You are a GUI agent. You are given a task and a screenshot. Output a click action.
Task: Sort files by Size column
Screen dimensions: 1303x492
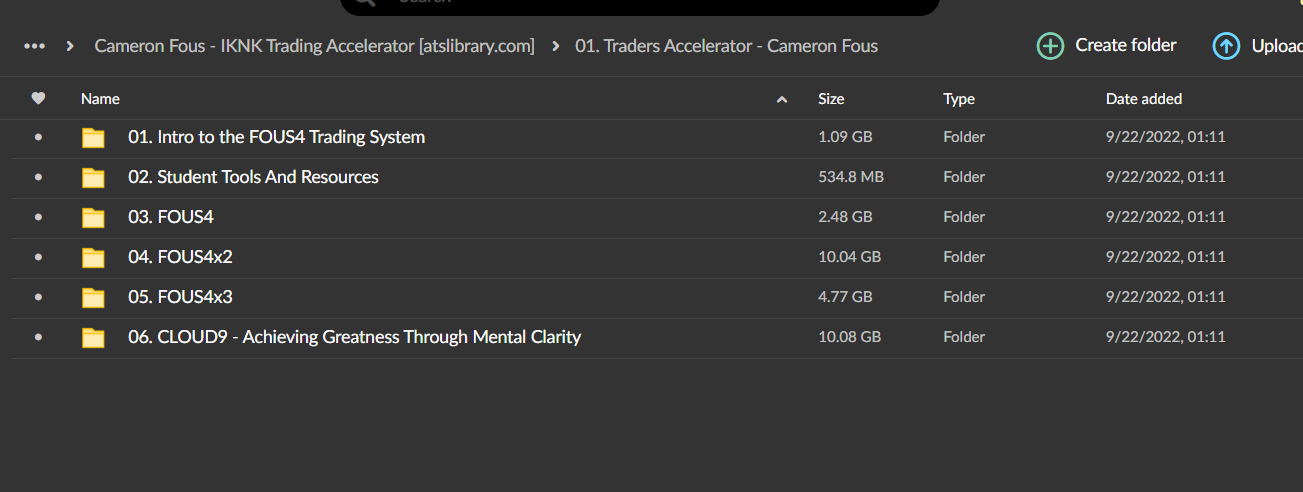click(x=831, y=99)
